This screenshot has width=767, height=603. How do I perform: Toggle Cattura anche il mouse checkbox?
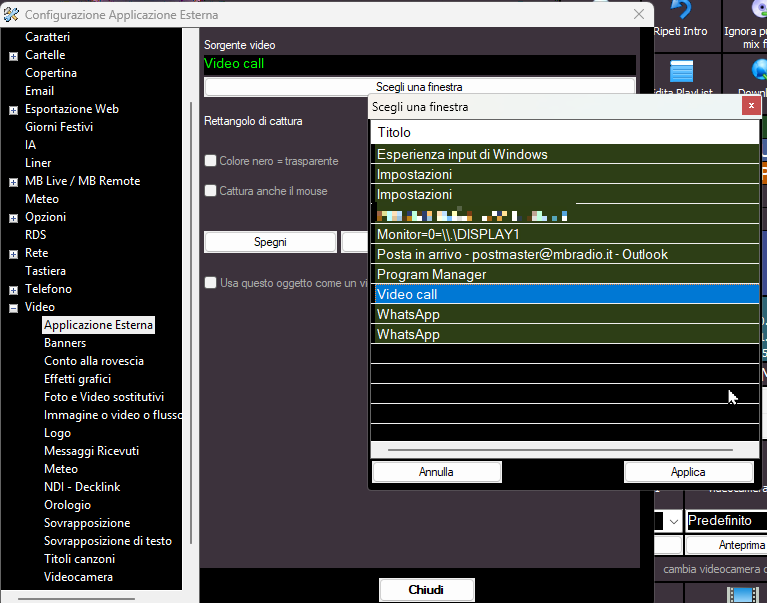210,190
